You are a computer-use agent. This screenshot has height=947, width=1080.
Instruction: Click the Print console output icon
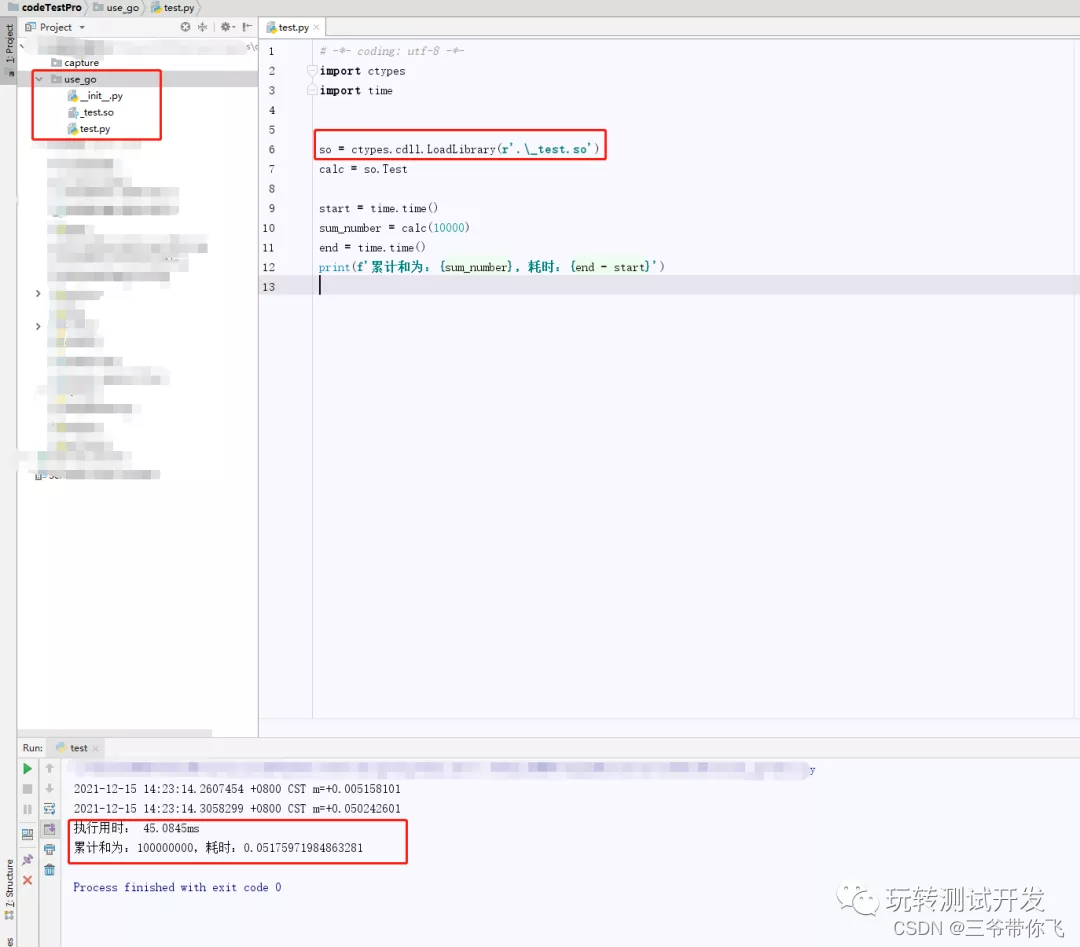pyautogui.click(x=50, y=849)
